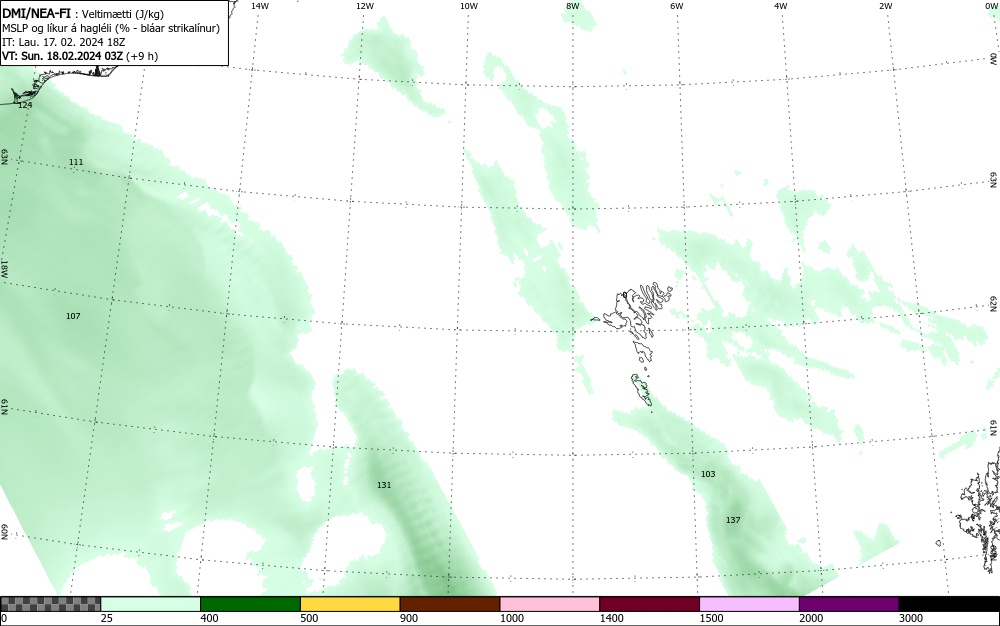The width and height of the screenshot is (1000, 626).
Task: Click the 14W longitude label
Action: click(260, 6)
